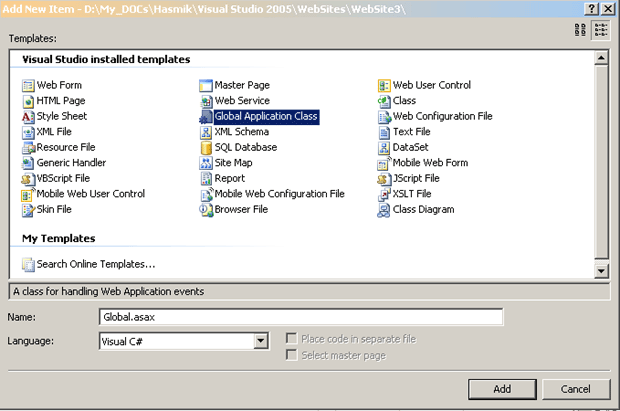Select the Web User Control icon
The height and width of the screenshot is (411, 620).
point(384,85)
